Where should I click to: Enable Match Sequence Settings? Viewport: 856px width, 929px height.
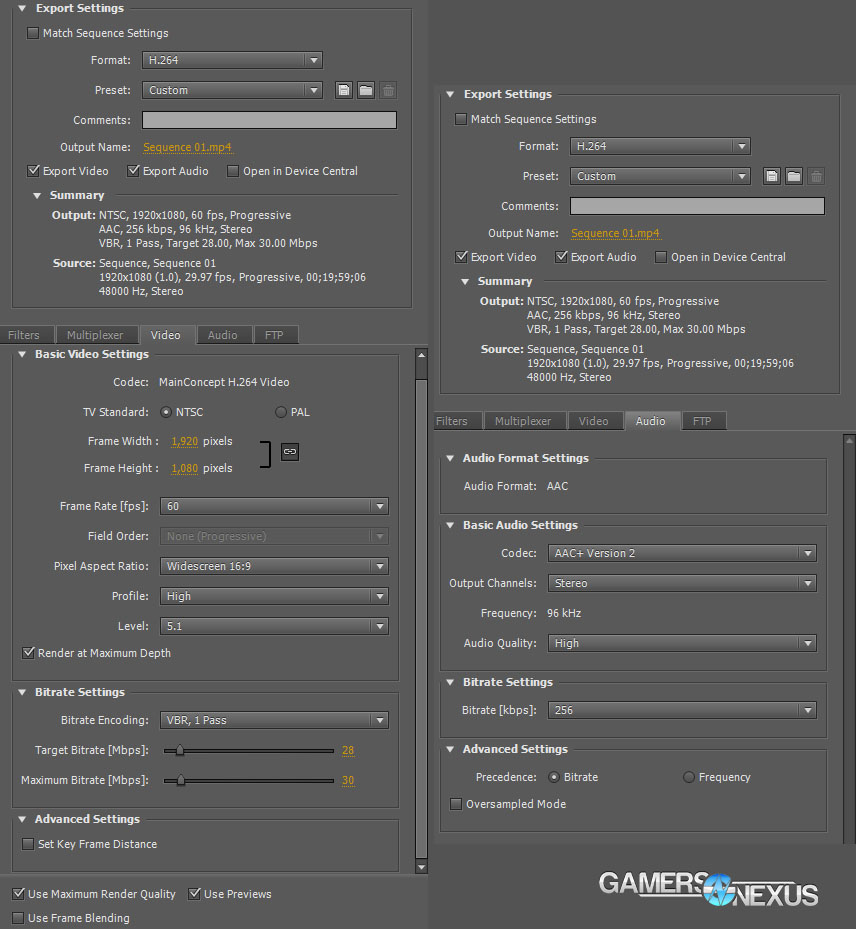pos(33,33)
